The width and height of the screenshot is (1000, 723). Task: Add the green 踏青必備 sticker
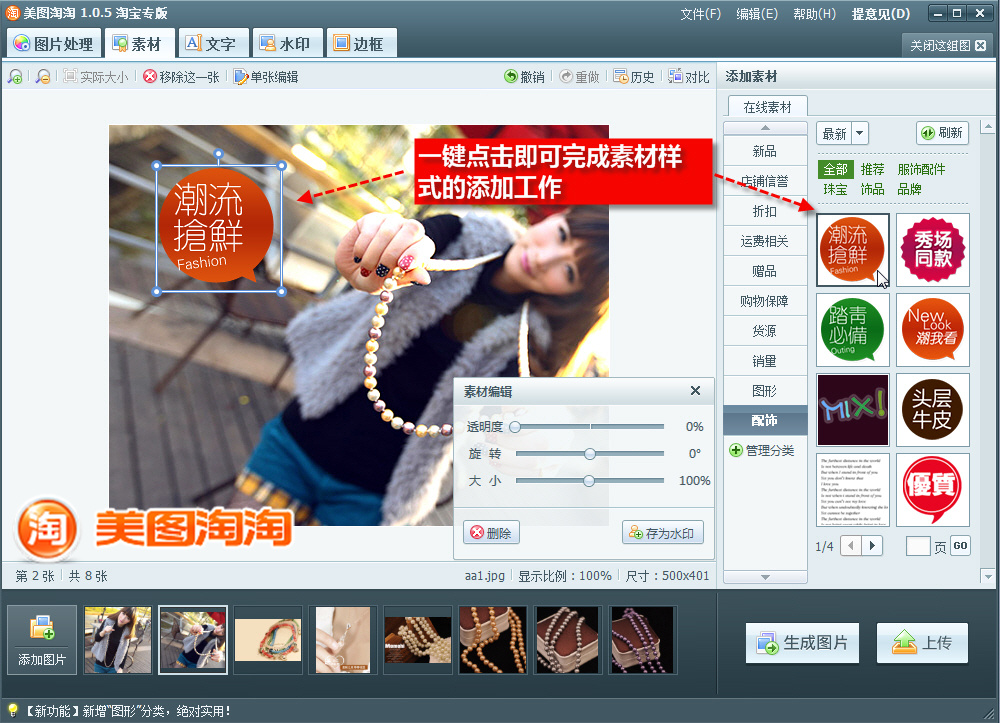[853, 330]
